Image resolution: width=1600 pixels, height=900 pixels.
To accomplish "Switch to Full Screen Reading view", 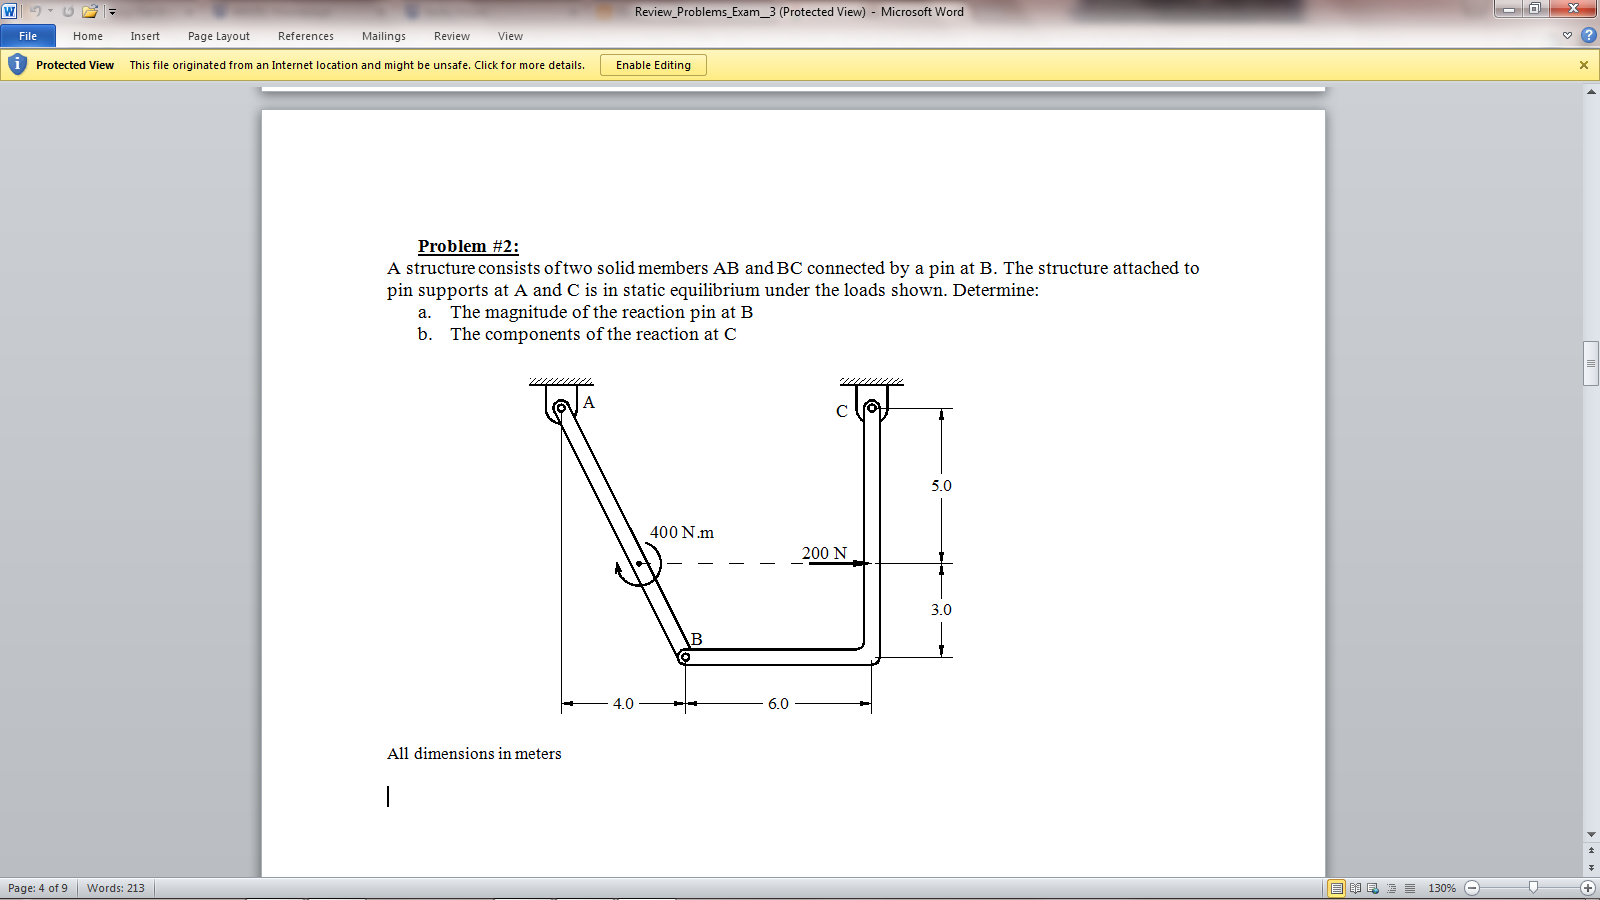I will tap(1355, 888).
